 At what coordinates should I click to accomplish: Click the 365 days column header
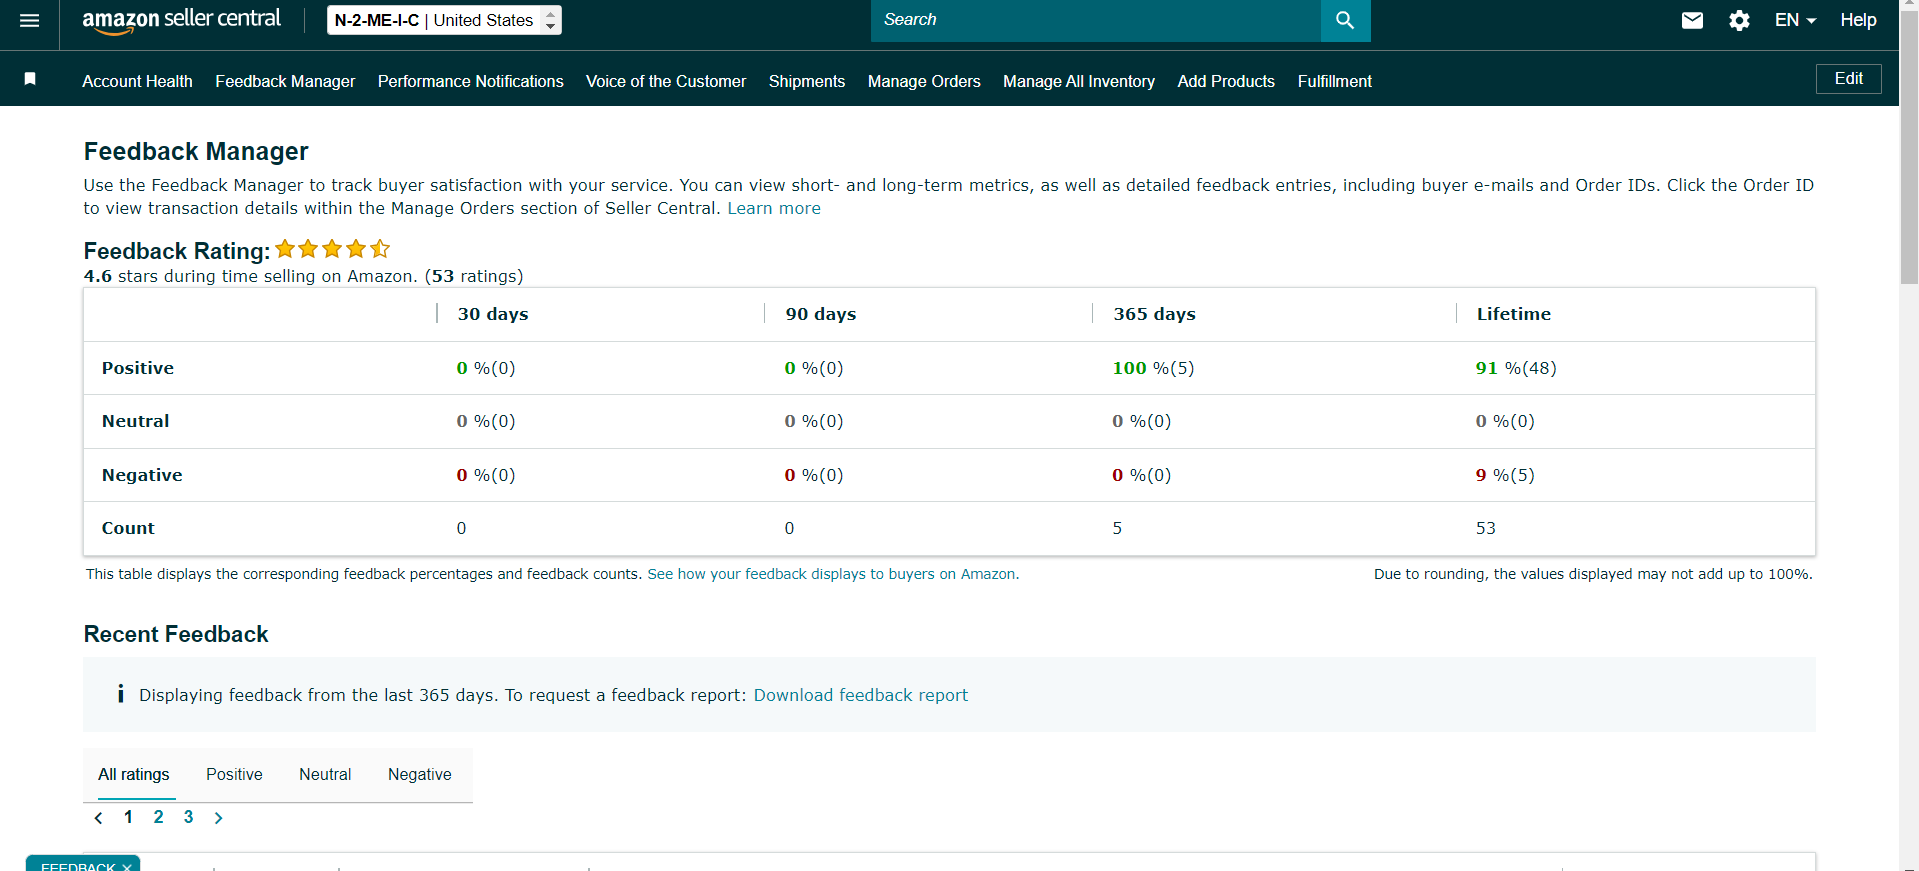1154,314
